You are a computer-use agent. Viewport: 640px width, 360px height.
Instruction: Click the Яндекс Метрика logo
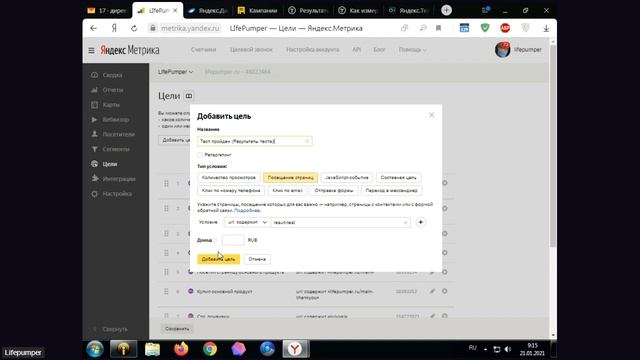130,50
